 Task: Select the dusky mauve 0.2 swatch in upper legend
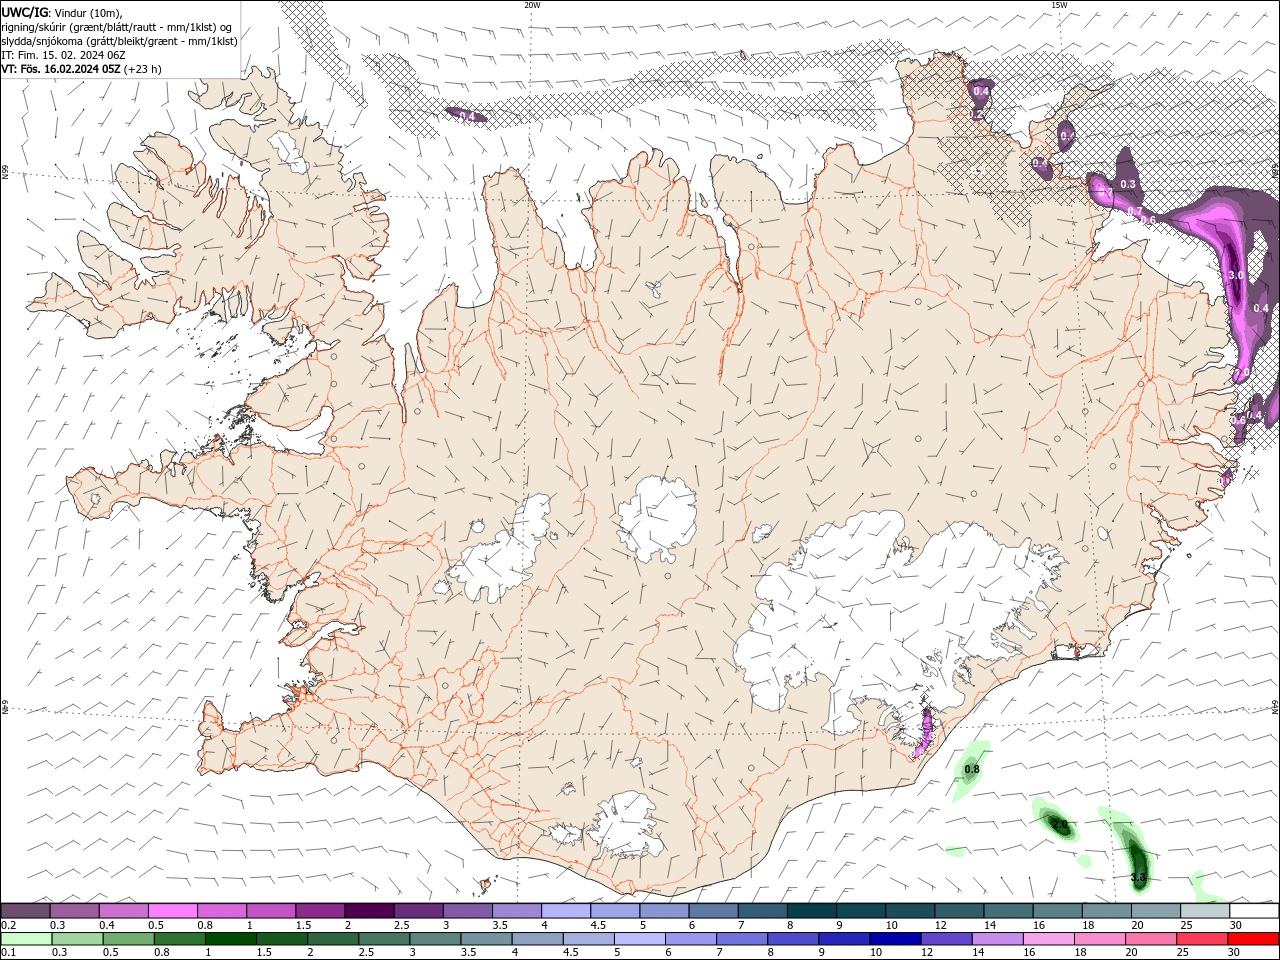[x=25, y=911]
